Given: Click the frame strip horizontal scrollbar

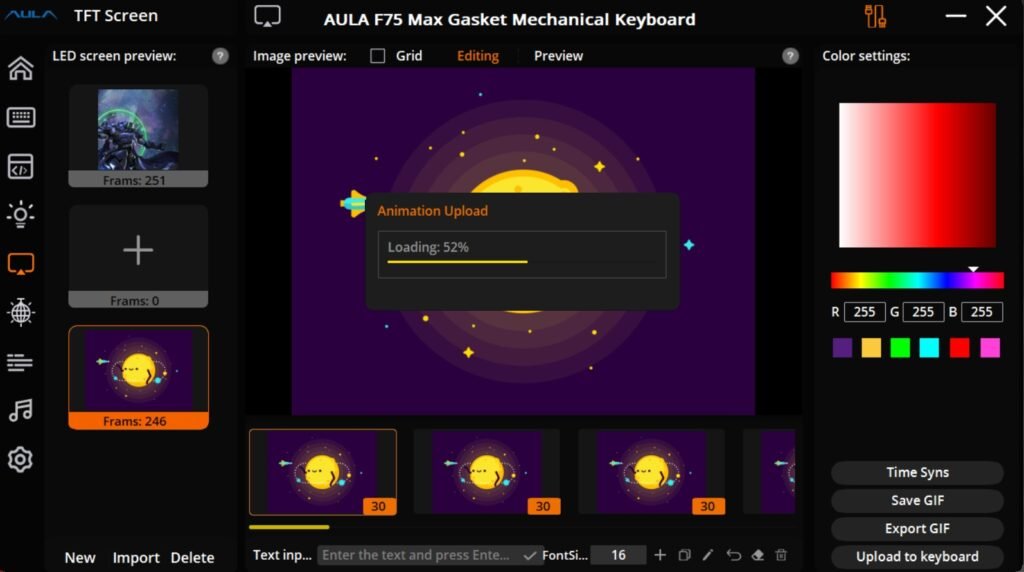Looking at the screenshot, I should [x=289, y=527].
